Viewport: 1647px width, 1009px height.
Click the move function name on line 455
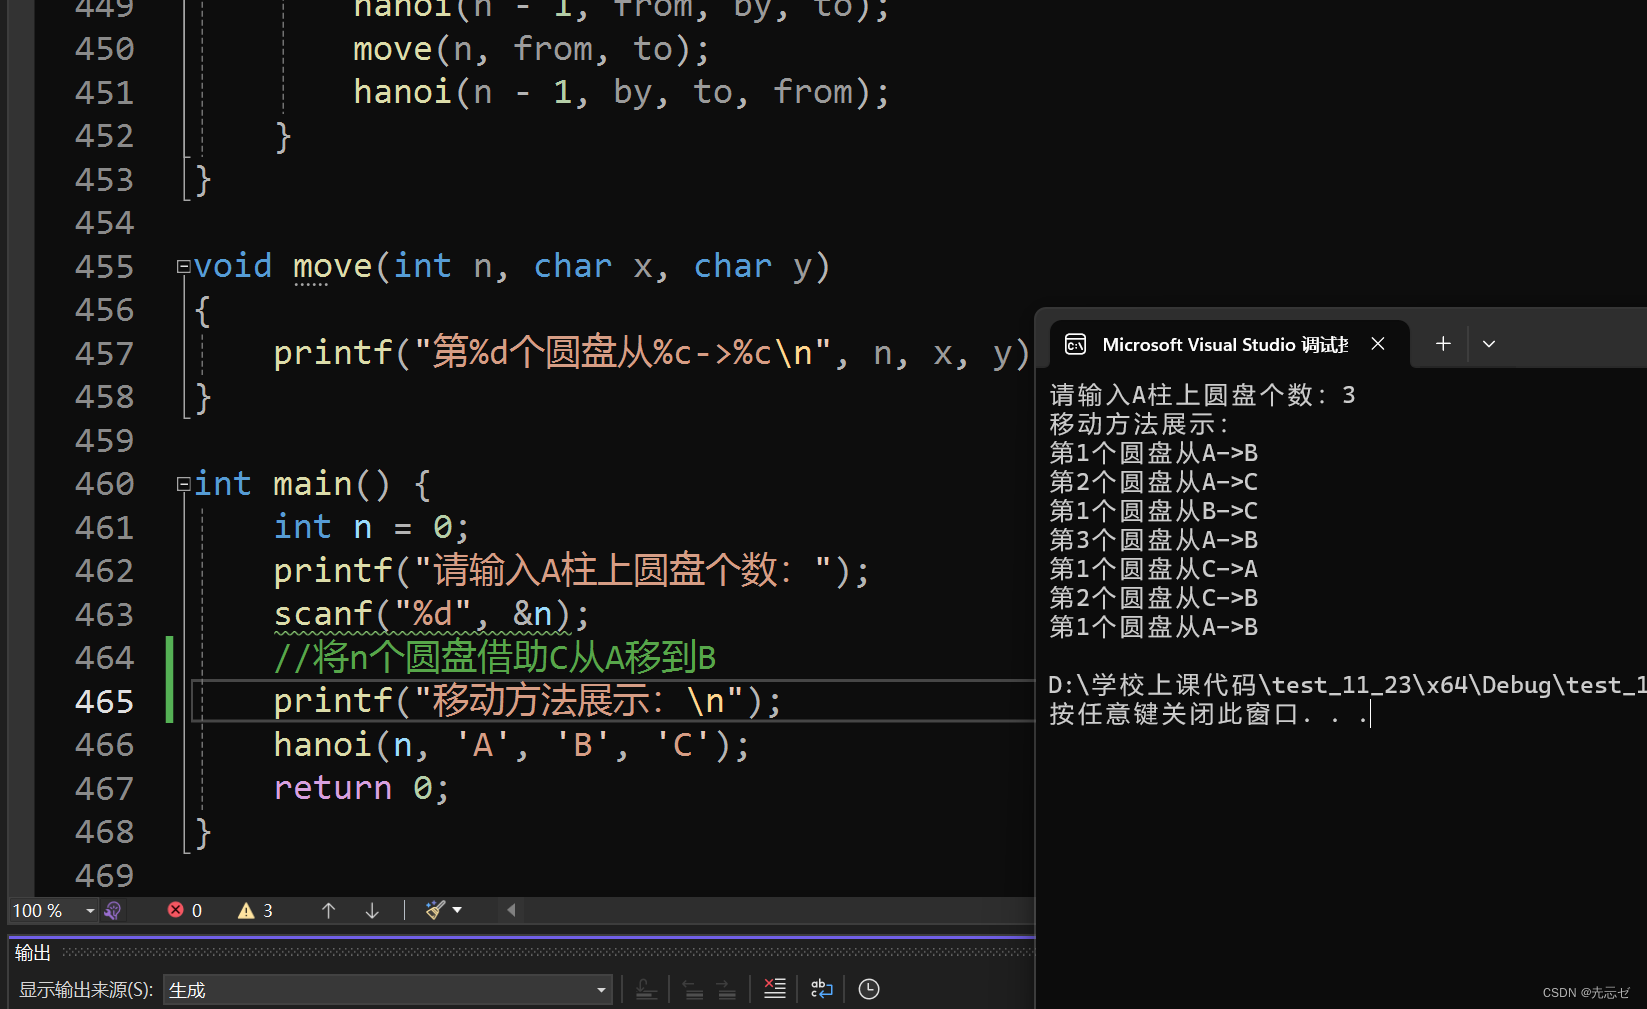point(332,266)
